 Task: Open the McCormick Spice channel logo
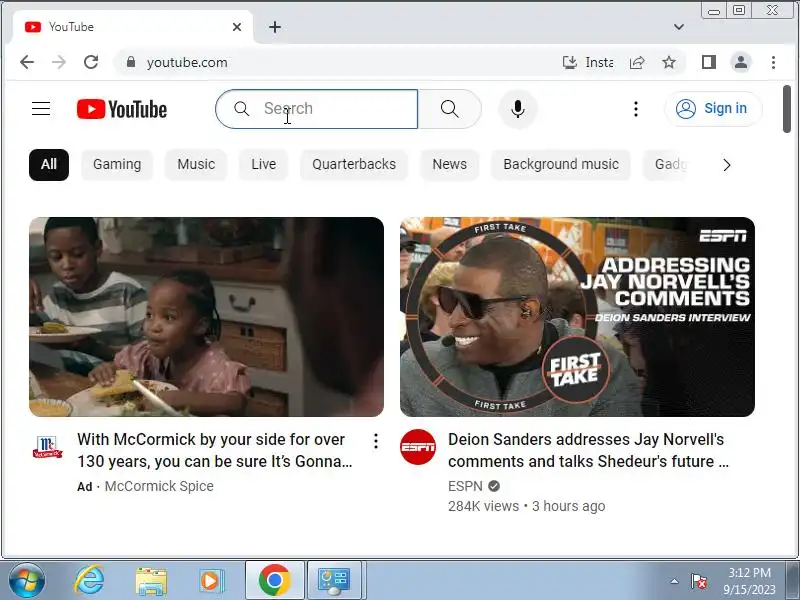click(x=47, y=447)
